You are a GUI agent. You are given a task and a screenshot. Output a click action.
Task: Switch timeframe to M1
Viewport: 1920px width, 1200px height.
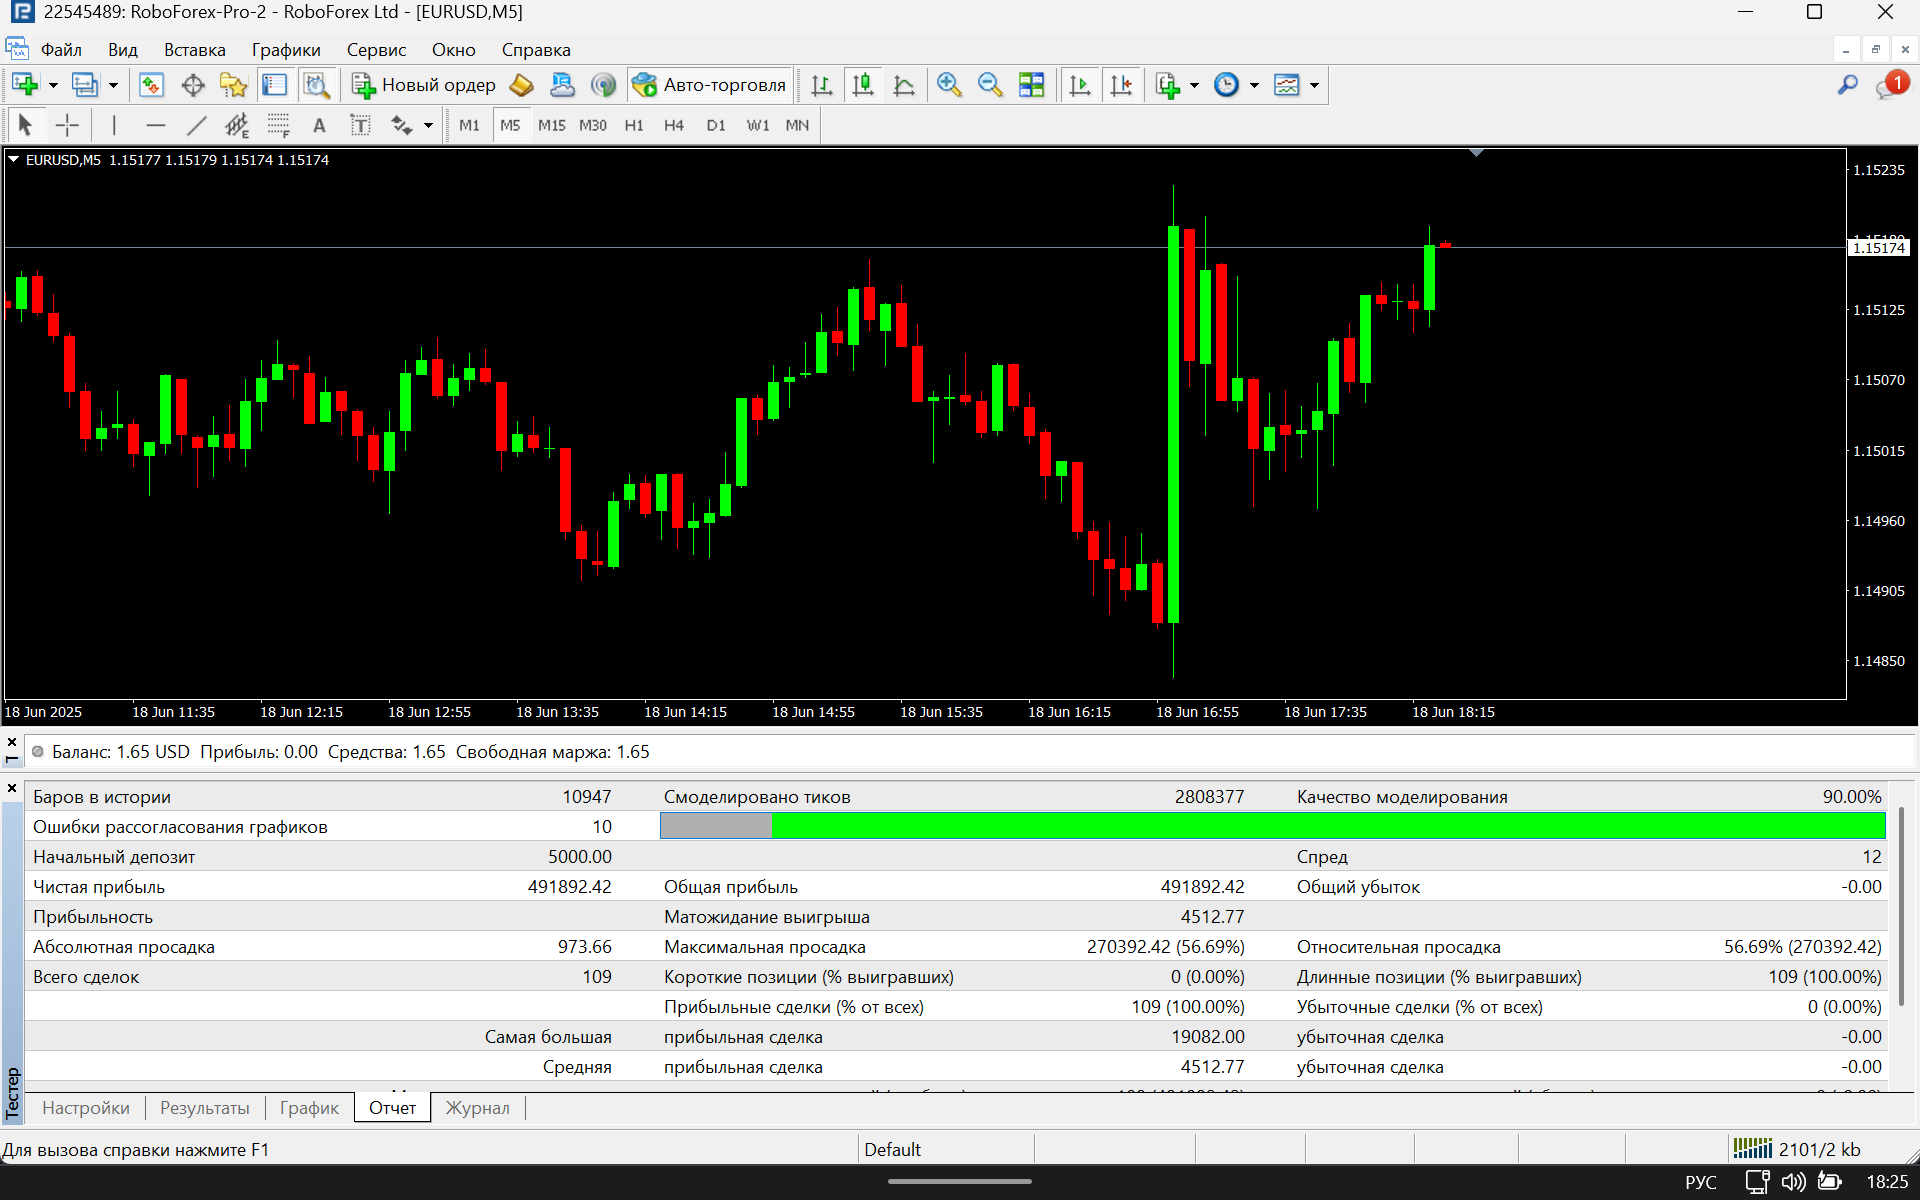point(469,125)
